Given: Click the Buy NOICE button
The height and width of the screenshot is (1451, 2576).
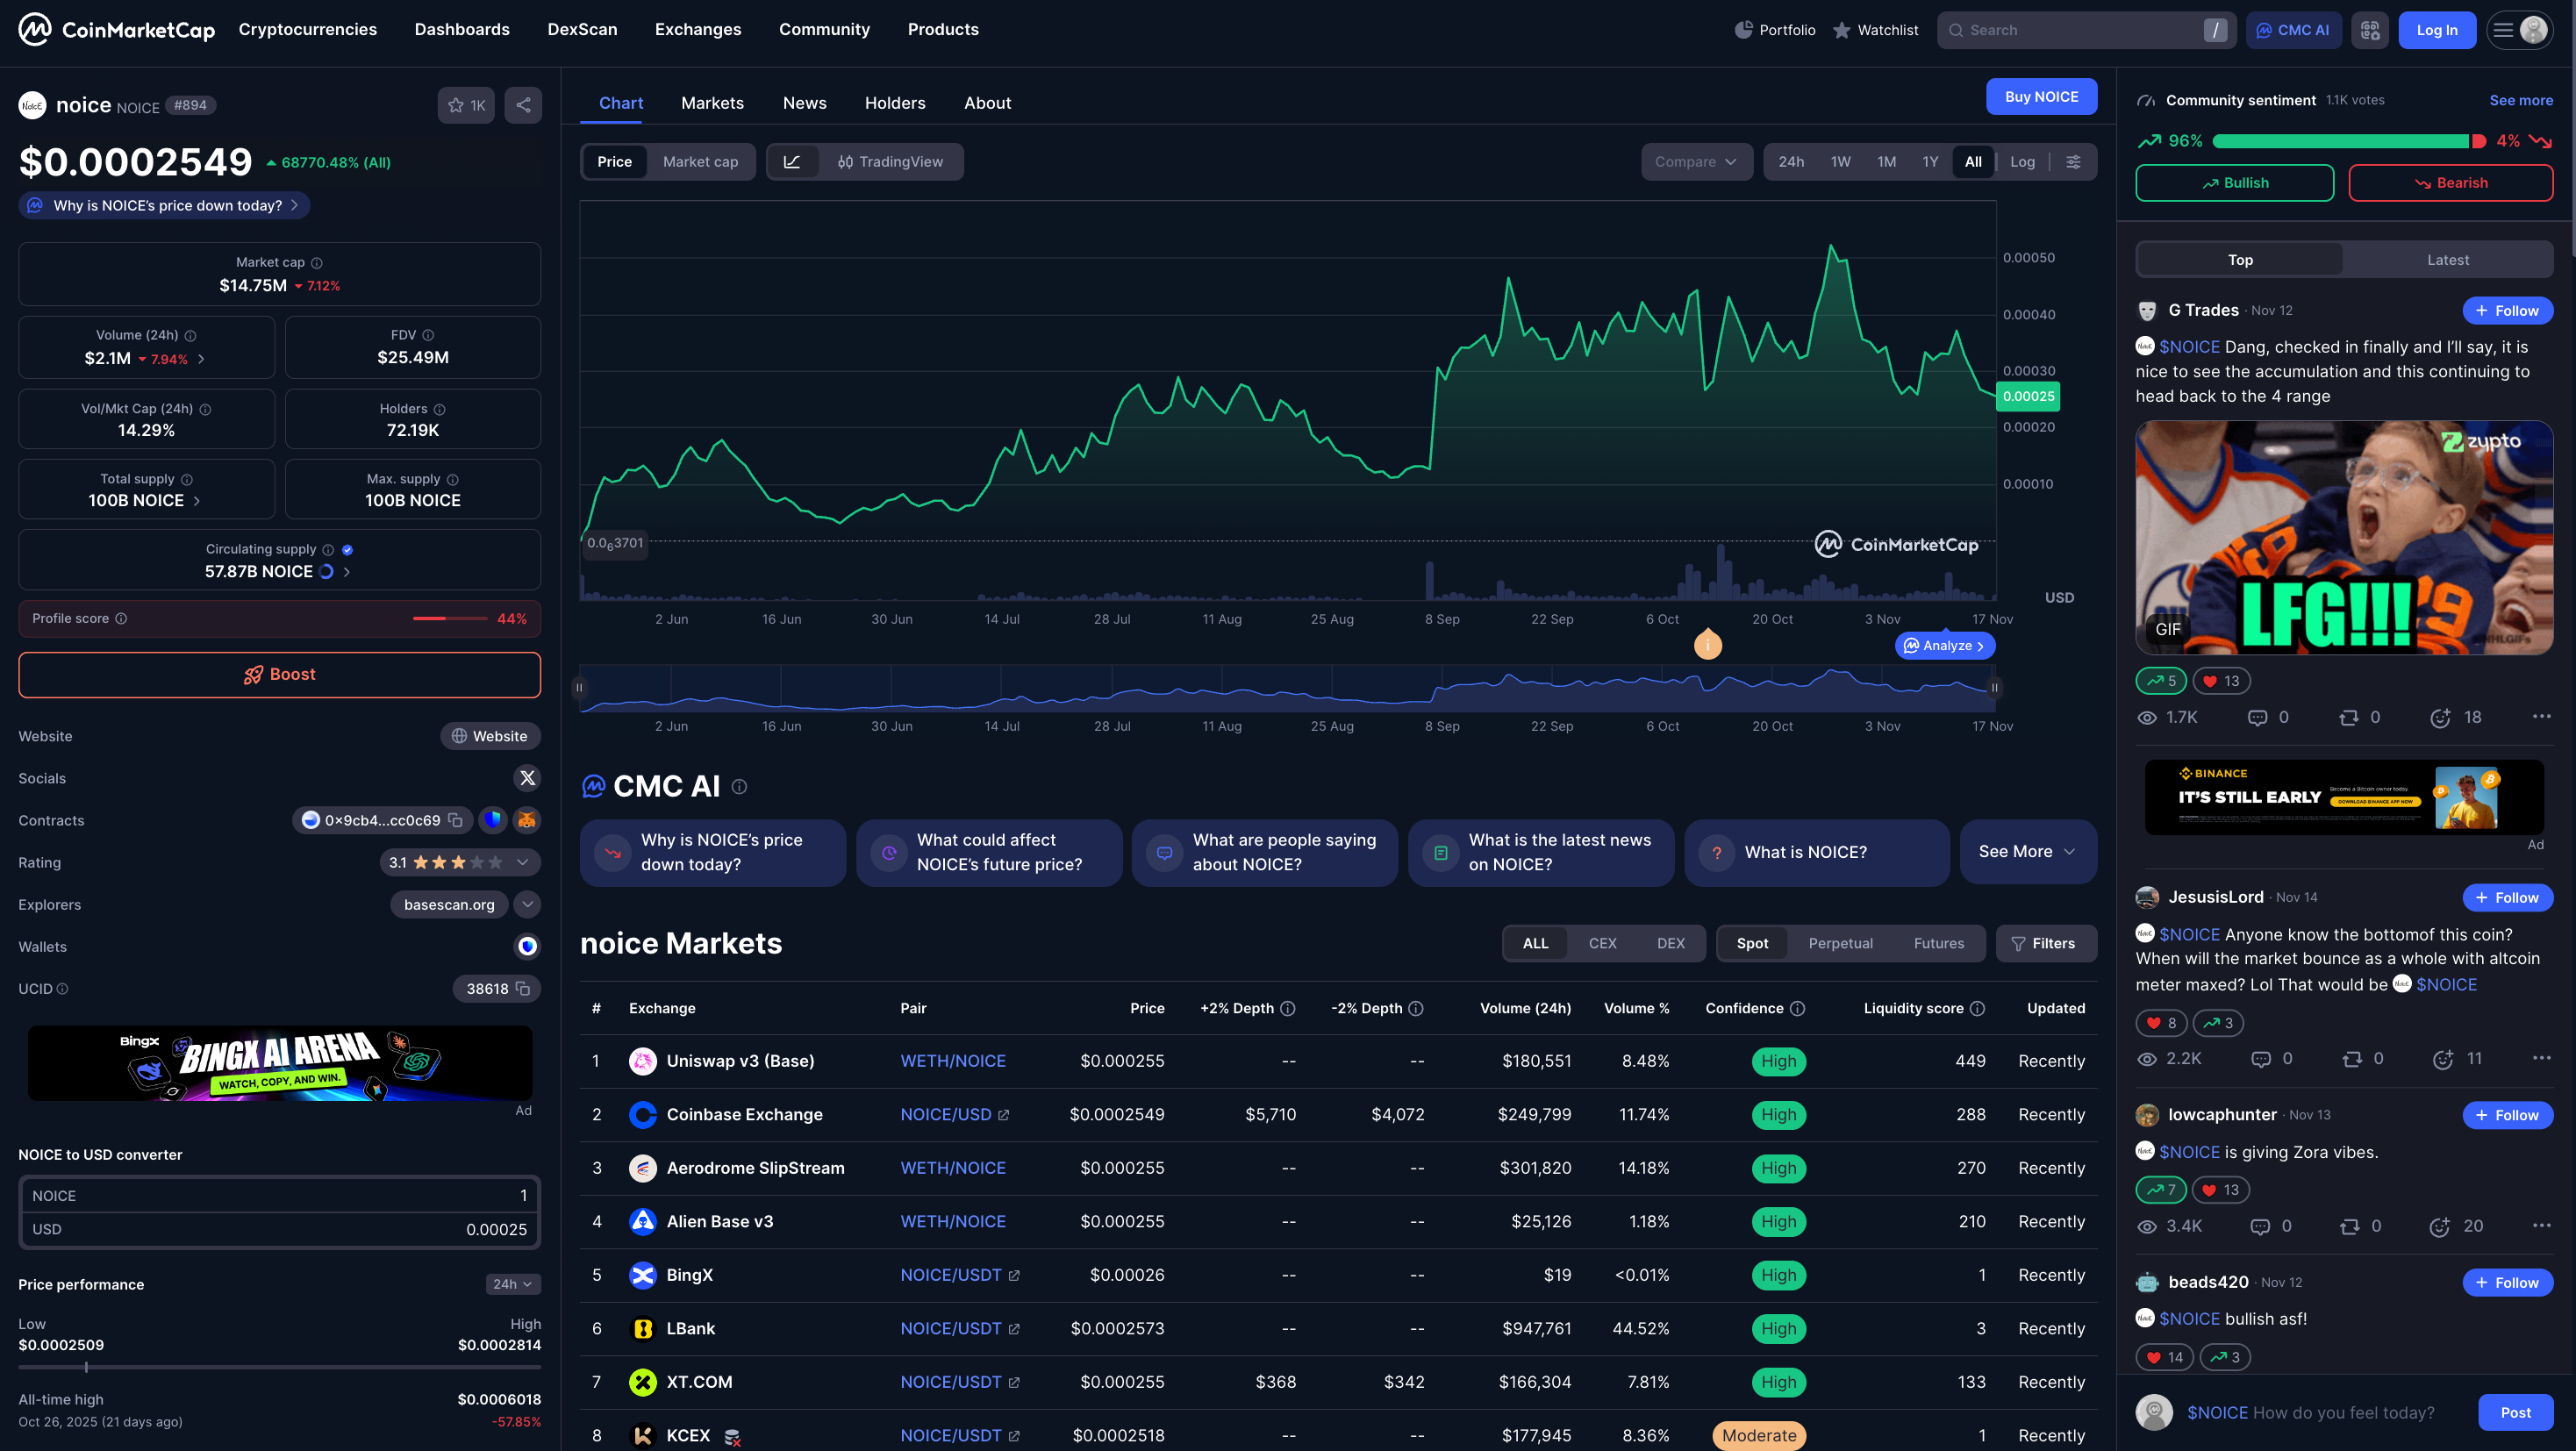Looking at the screenshot, I should [2041, 97].
